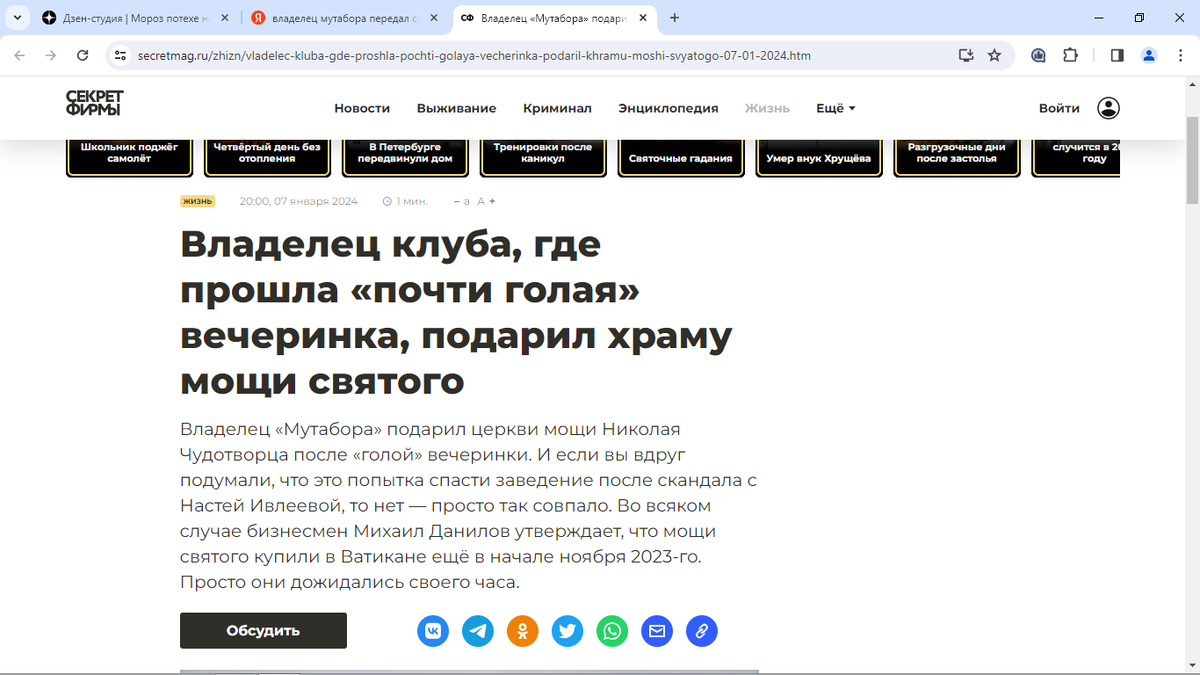Close the Дзен-студия tab
The image size is (1200, 675).
click(x=223, y=18)
